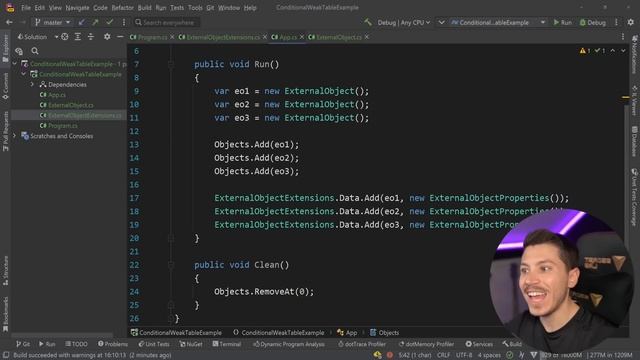Open the master branch dropdown

(53, 22)
